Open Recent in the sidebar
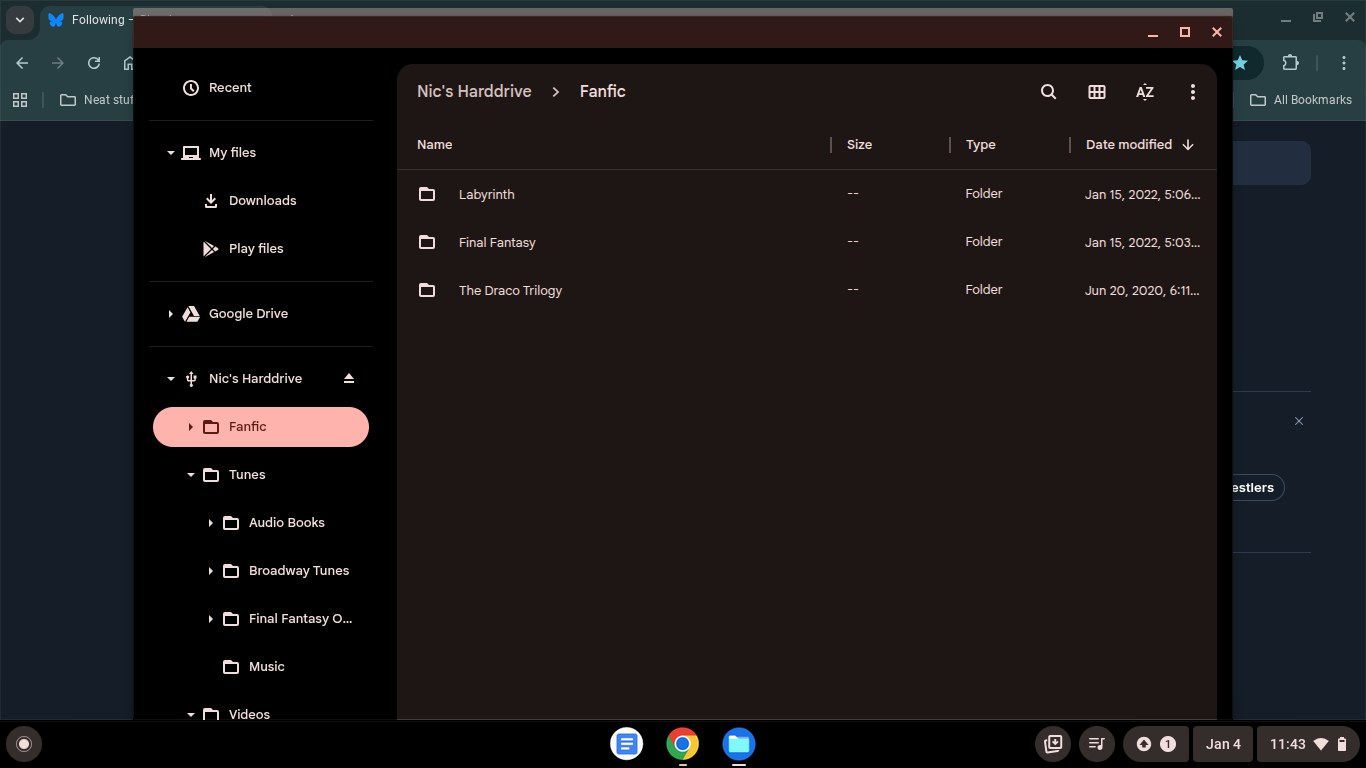 pyautogui.click(x=230, y=88)
